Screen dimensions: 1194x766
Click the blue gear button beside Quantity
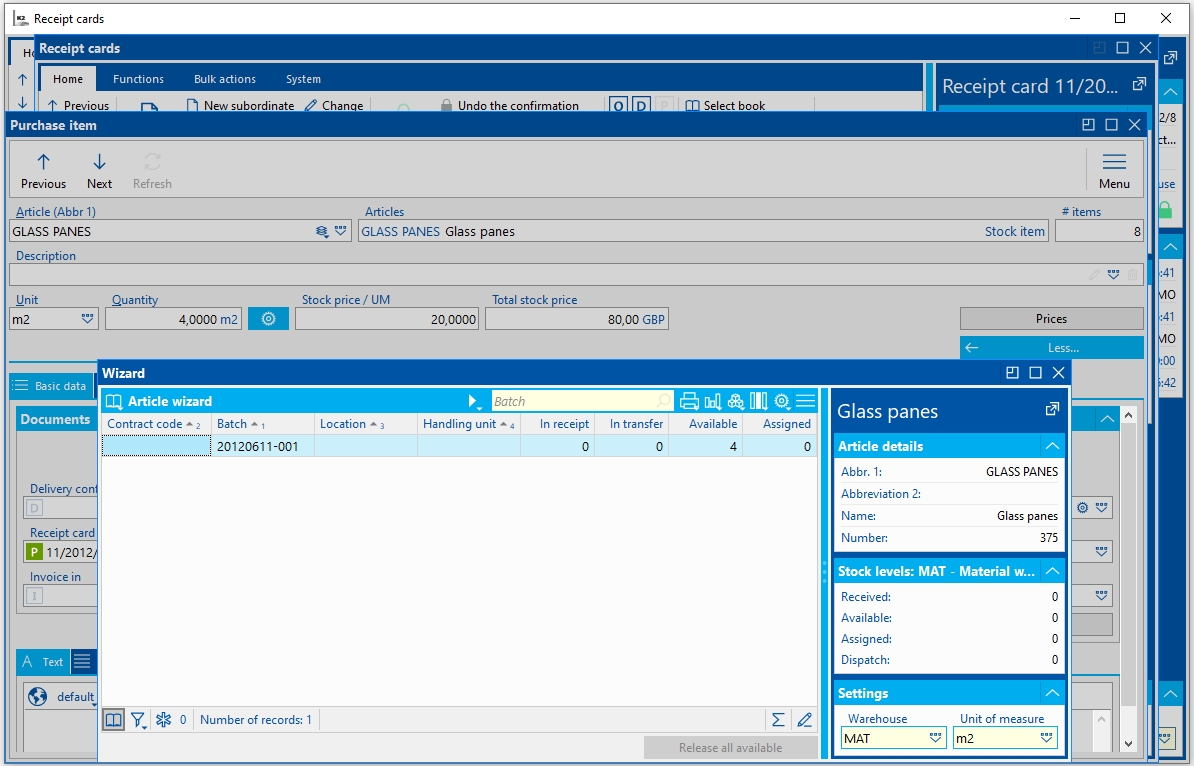click(268, 319)
